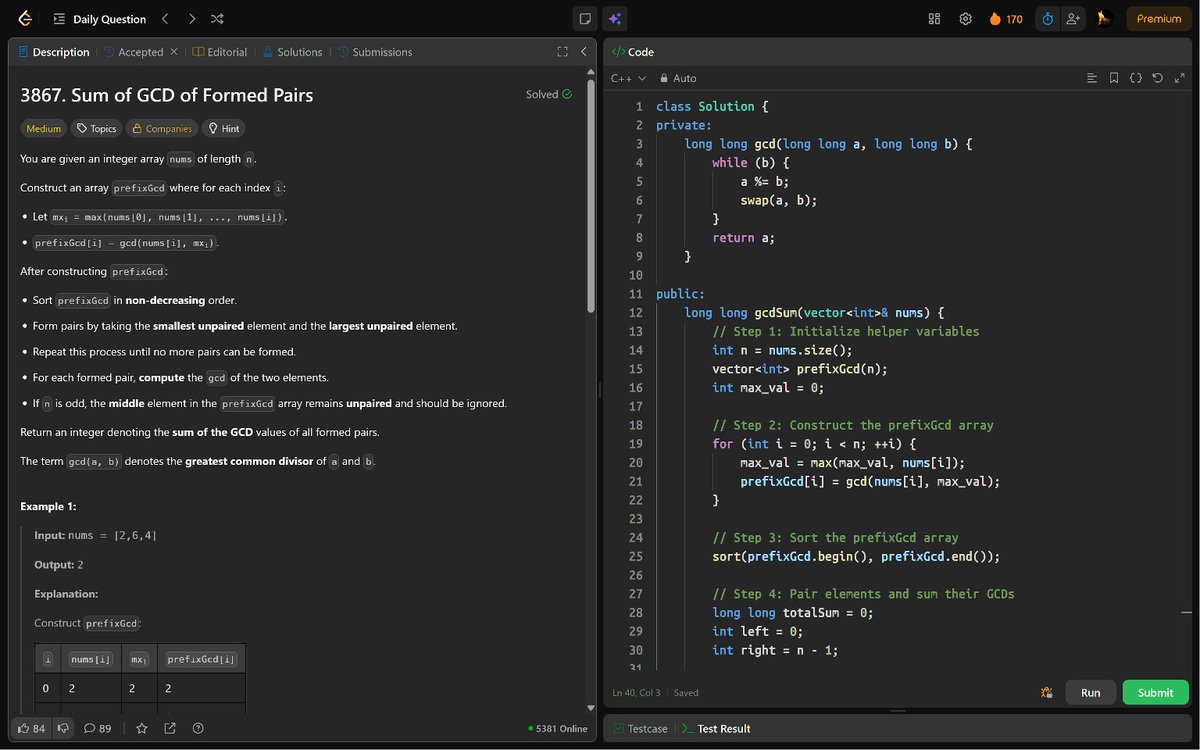This screenshot has width=1200, height=750.
Task: Switch to the Description tab
Action: pyautogui.click(x=54, y=52)
